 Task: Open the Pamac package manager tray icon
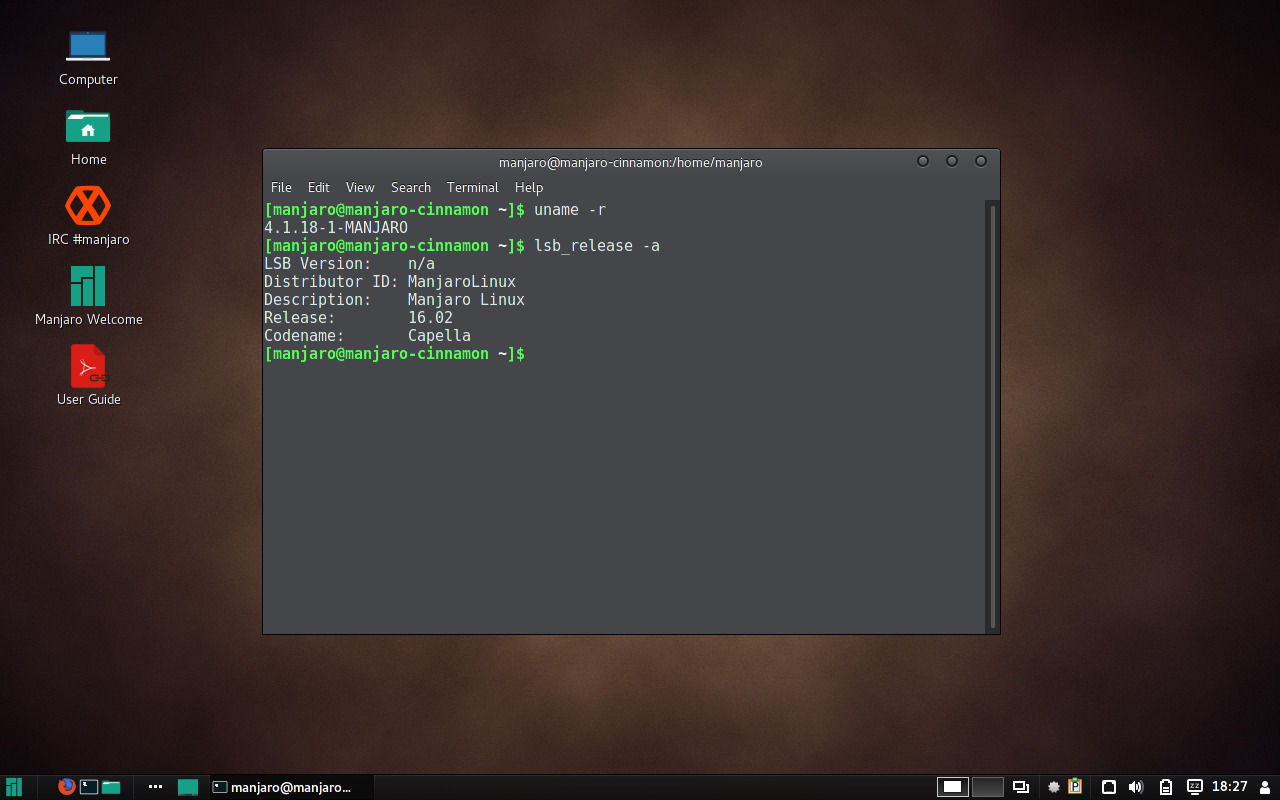click(x=1075, y=787)
